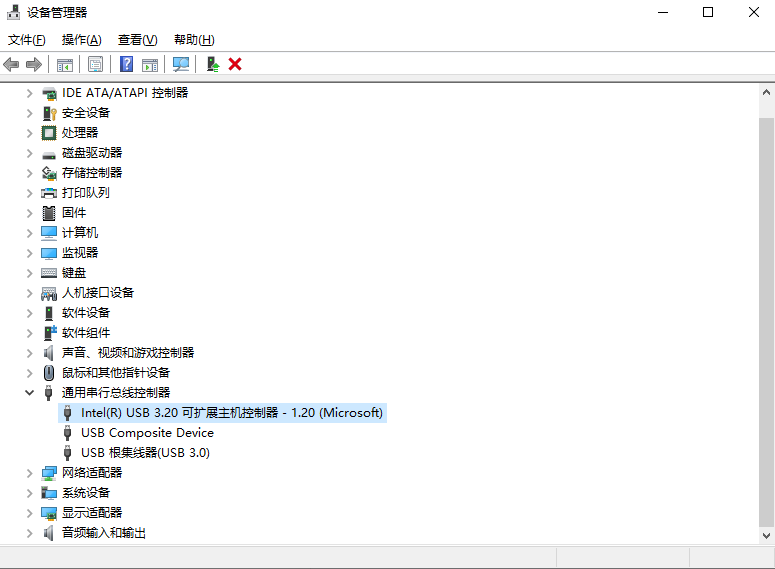The height and width of the screenshot is (569, 775).
Task: Select the 打印队列 label
Action: (86, 193)
